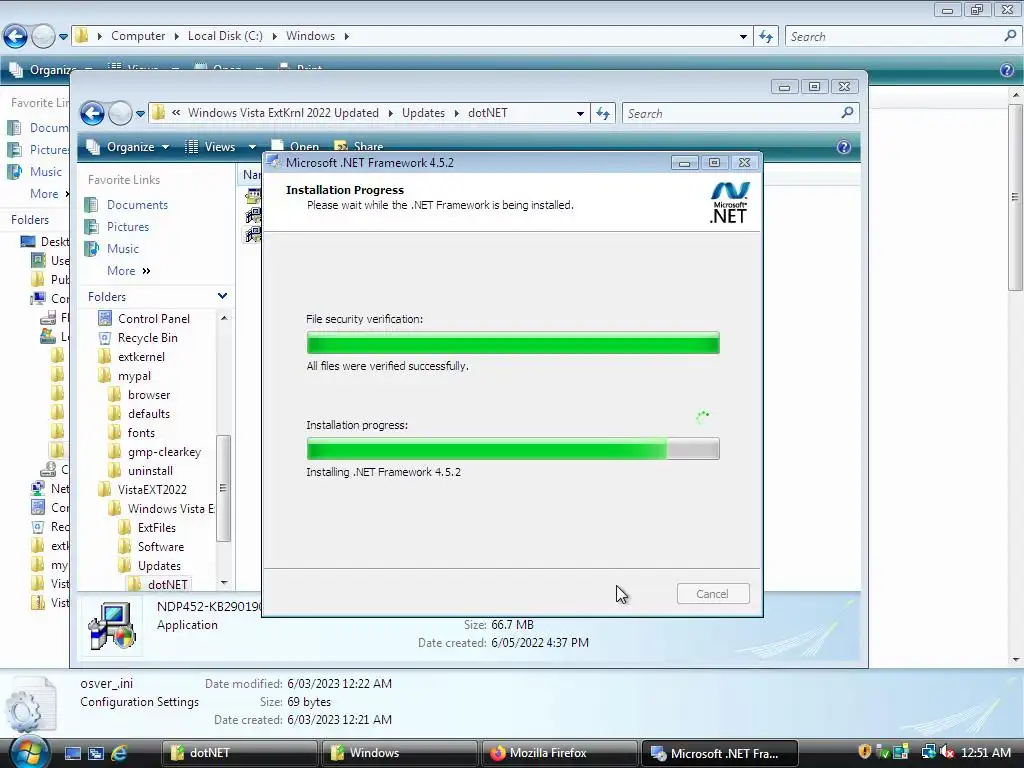Click Show Desktop in Quick Launch

click(x=72, y=754)
